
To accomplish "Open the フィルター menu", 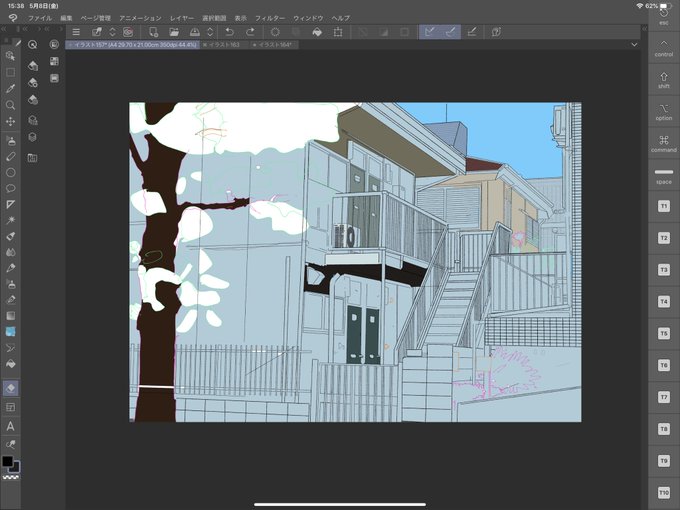I will pyautogui.click(x=270, y=18).
